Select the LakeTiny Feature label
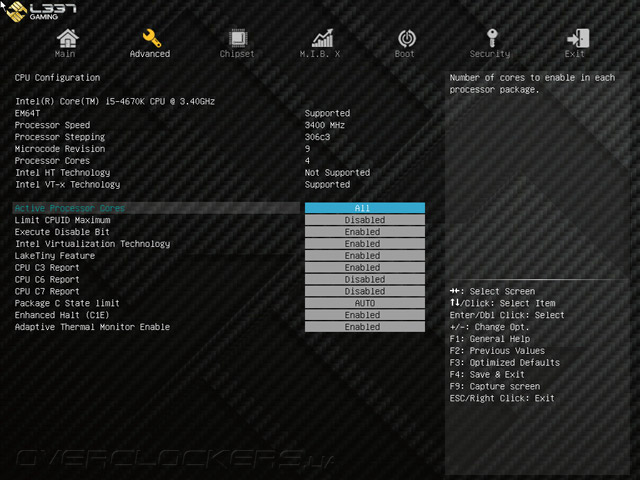The image size is (640, 480). (x=55, y=256)
